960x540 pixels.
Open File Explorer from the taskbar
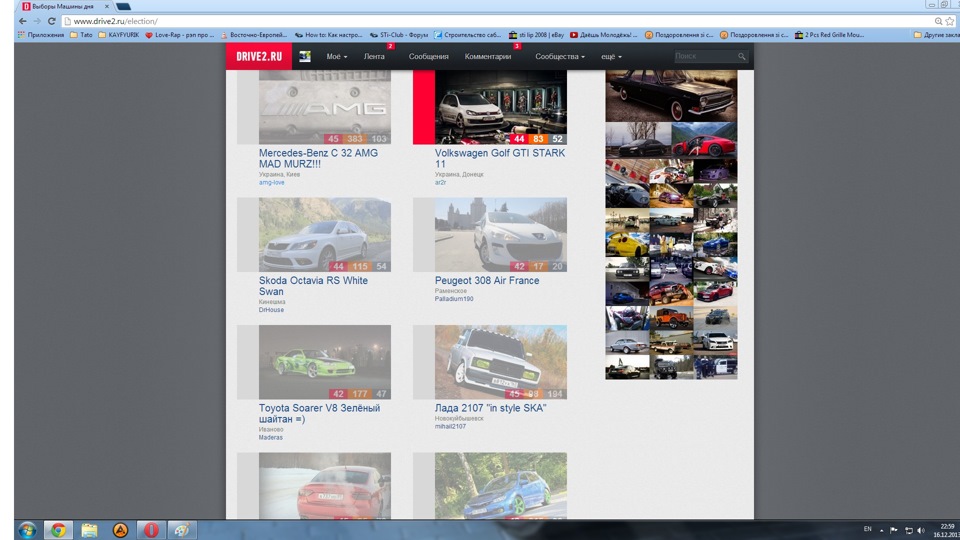click(89, 530)
